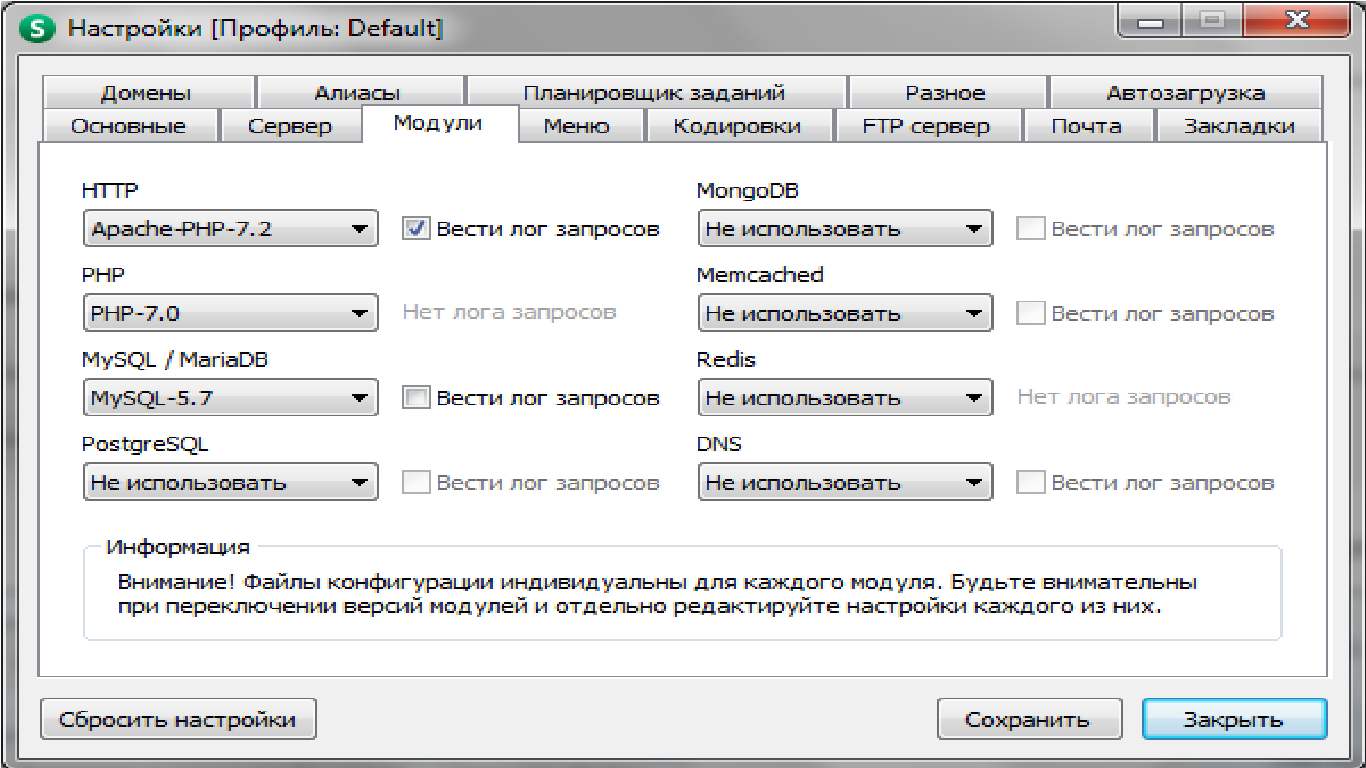The image size is (1366, 768).
Task: Click the Сохранить button
Action: pyautogui.click(x=1027, y=720)
